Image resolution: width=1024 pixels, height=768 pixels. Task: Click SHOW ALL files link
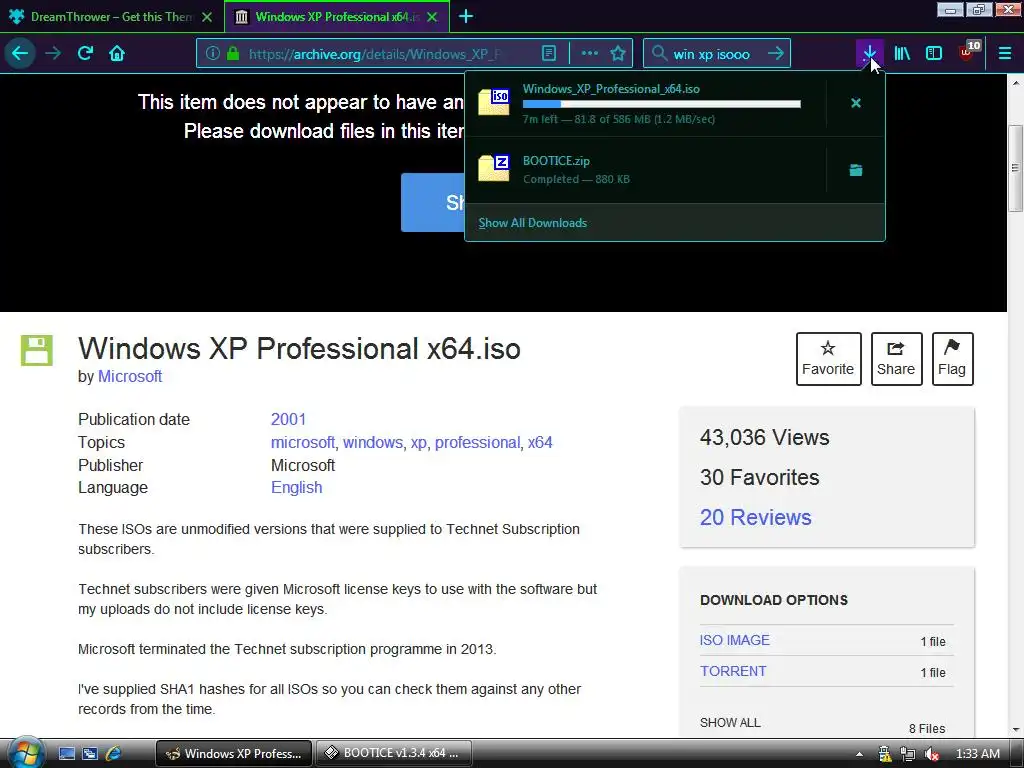pyautogui.click(x=730, y=722)
